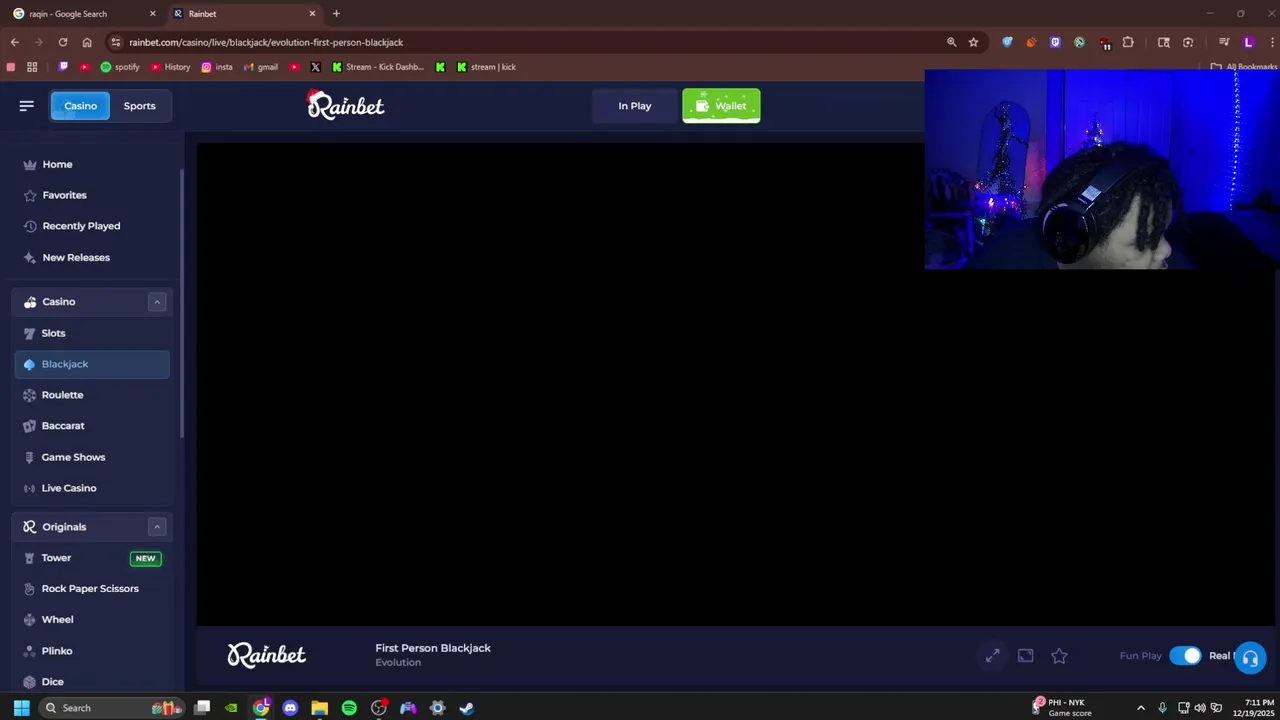Select the Casino tab in Rainbet header
This screenshot has height=720, width=1280.
80,106
